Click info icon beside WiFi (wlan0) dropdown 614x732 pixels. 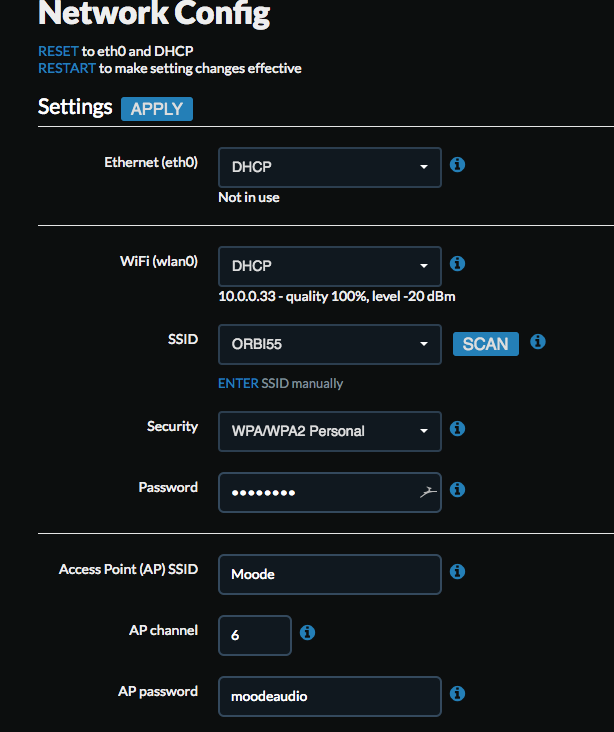click(457, 263)
